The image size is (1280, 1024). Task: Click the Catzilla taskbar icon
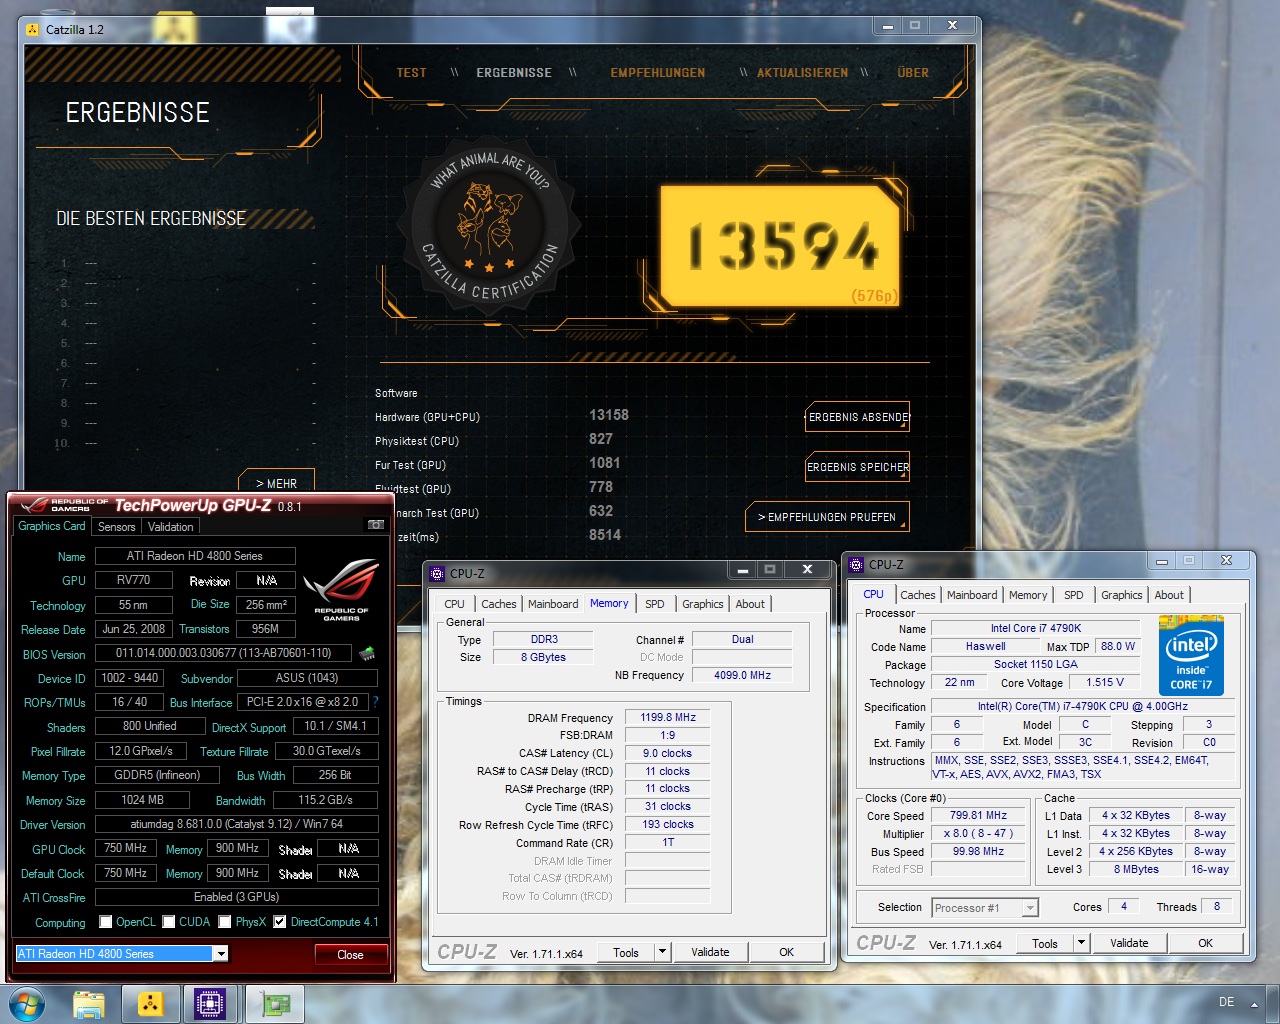point(150,1004)
